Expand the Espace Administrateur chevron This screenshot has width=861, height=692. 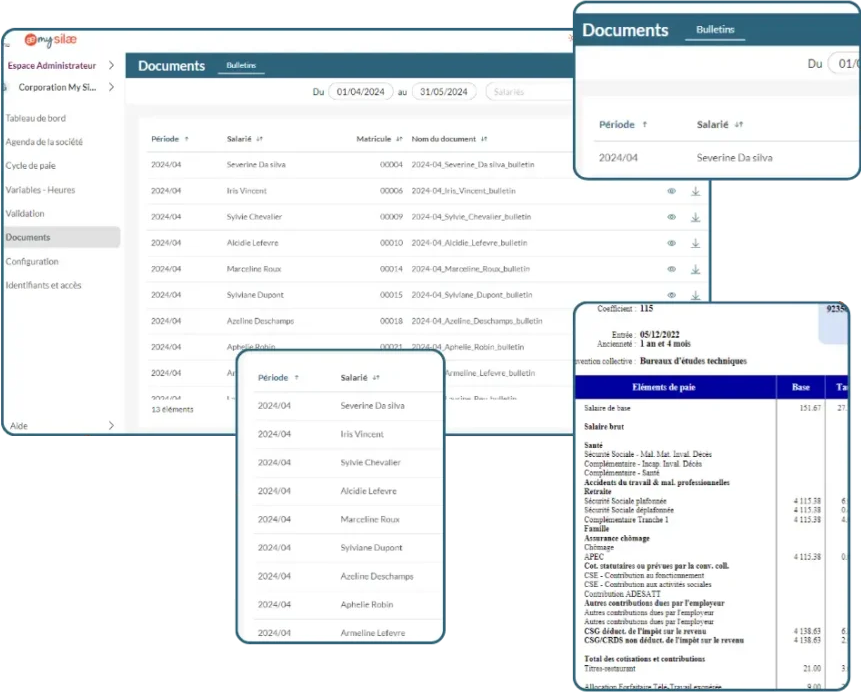[110, 66]
